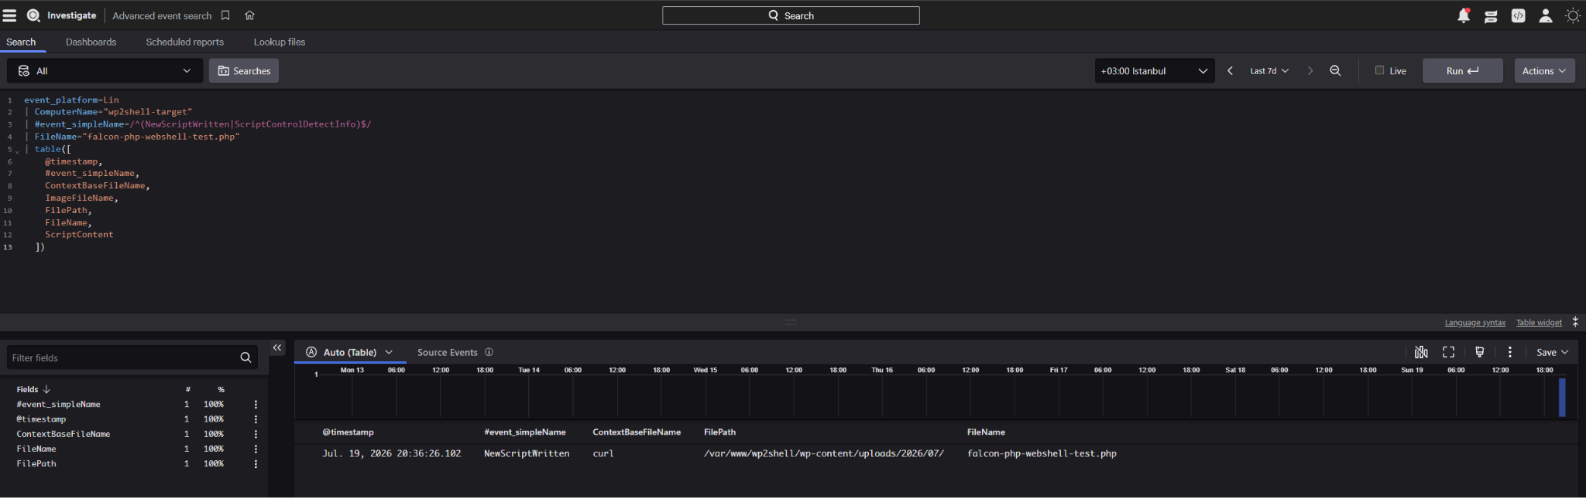This screenshot has width=1586, height=498.
Task: Open the Table widget link
Action: point(1539,323)
